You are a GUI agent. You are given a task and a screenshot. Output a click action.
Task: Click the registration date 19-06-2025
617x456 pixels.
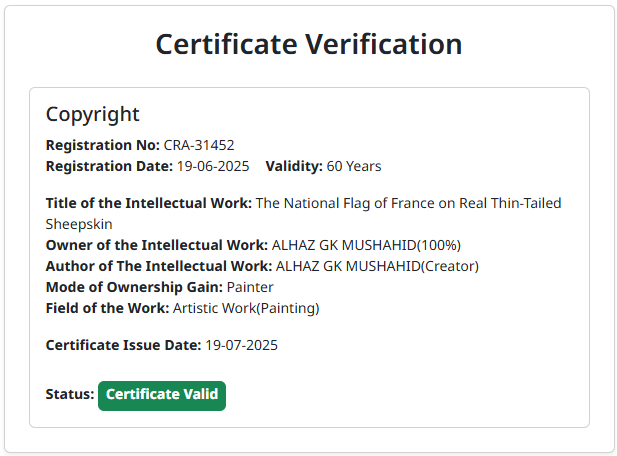click(x=212, y=166)
